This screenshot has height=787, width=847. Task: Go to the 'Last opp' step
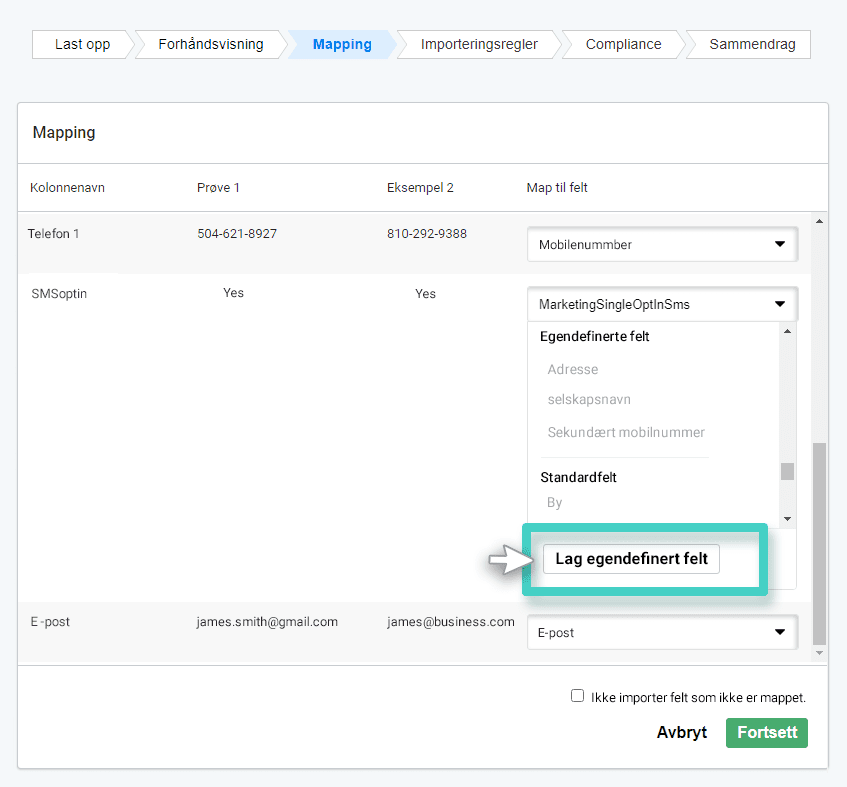coord(82,44)
